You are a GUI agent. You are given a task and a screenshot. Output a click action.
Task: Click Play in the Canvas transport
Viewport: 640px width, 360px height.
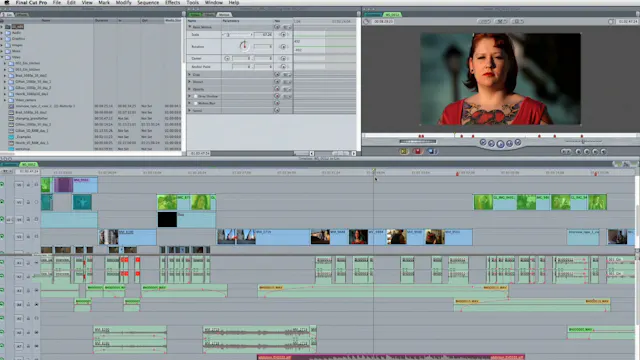click(x=500, y=144)
